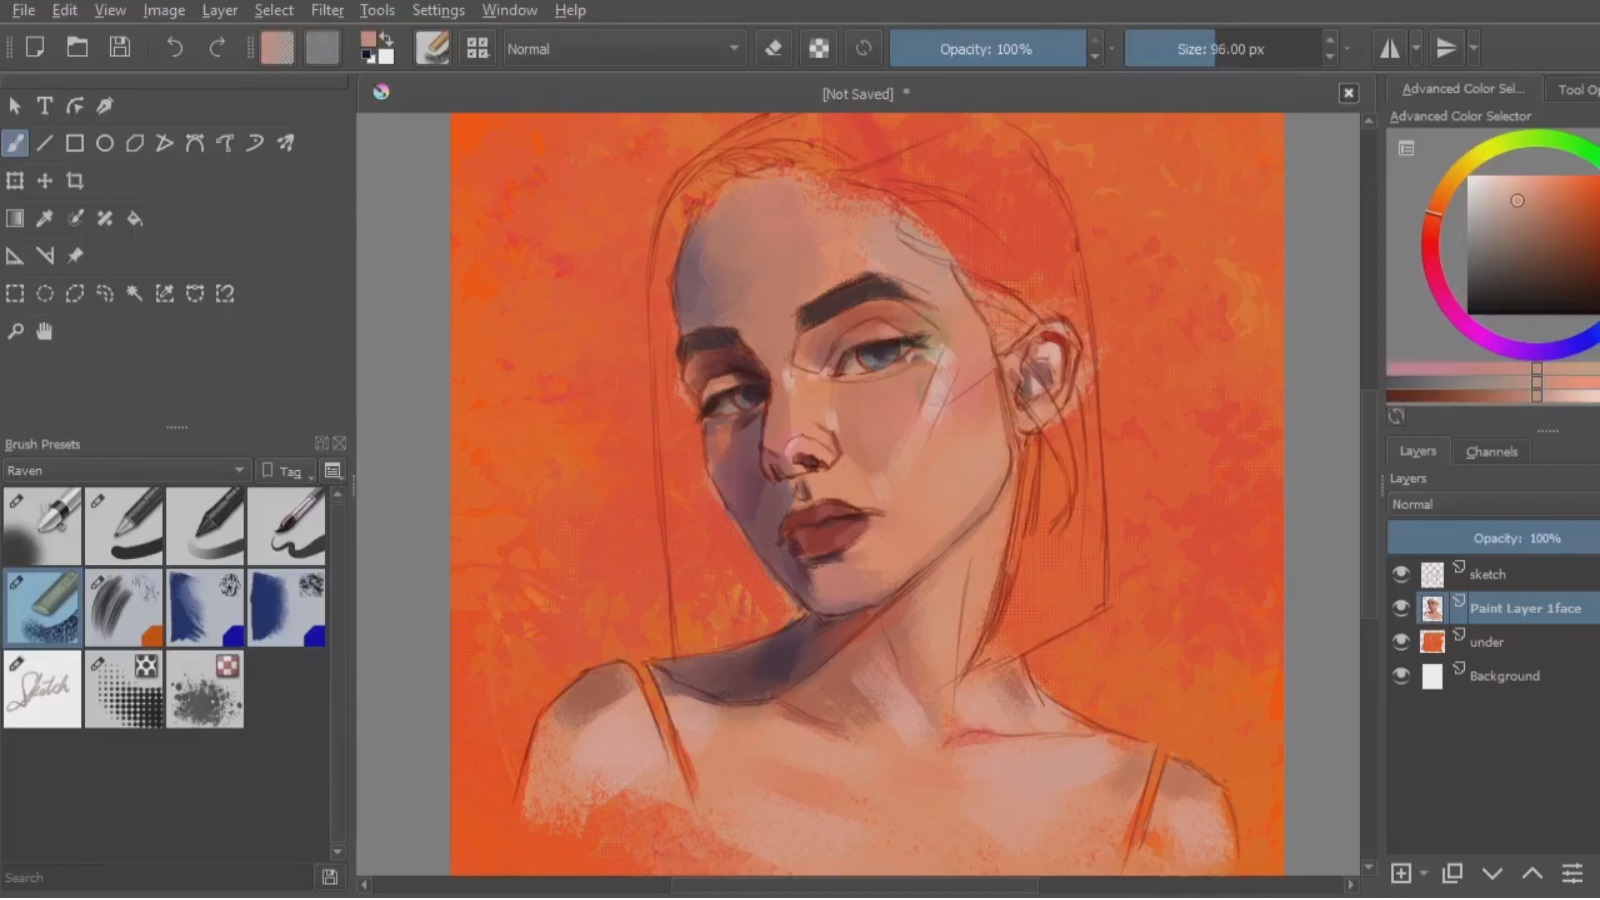Open the Settings menu
Image resolution: width=1600 pixels, height=900 pixels.
point(438,10)
